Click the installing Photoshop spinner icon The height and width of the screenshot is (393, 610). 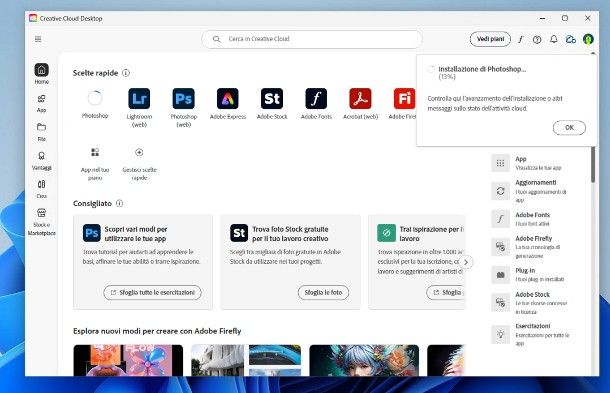pos(95,98)
